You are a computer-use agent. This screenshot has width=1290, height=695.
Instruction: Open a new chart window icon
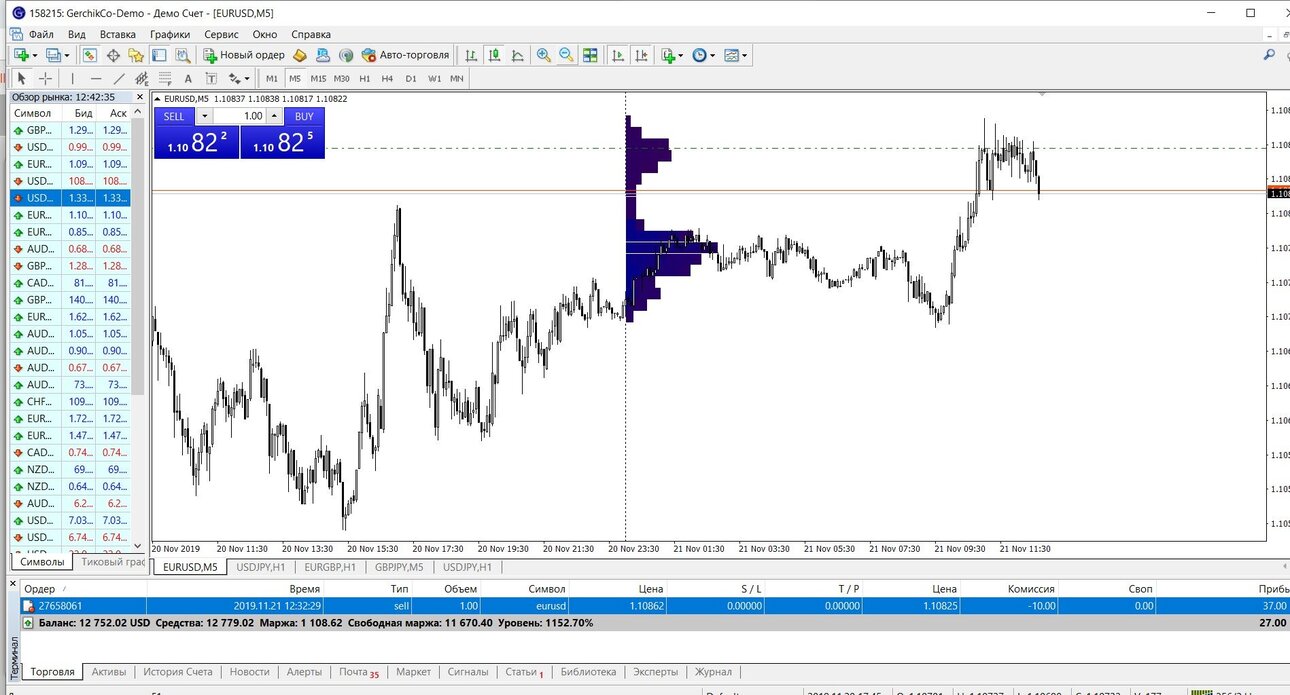click(x=20, y=55)
